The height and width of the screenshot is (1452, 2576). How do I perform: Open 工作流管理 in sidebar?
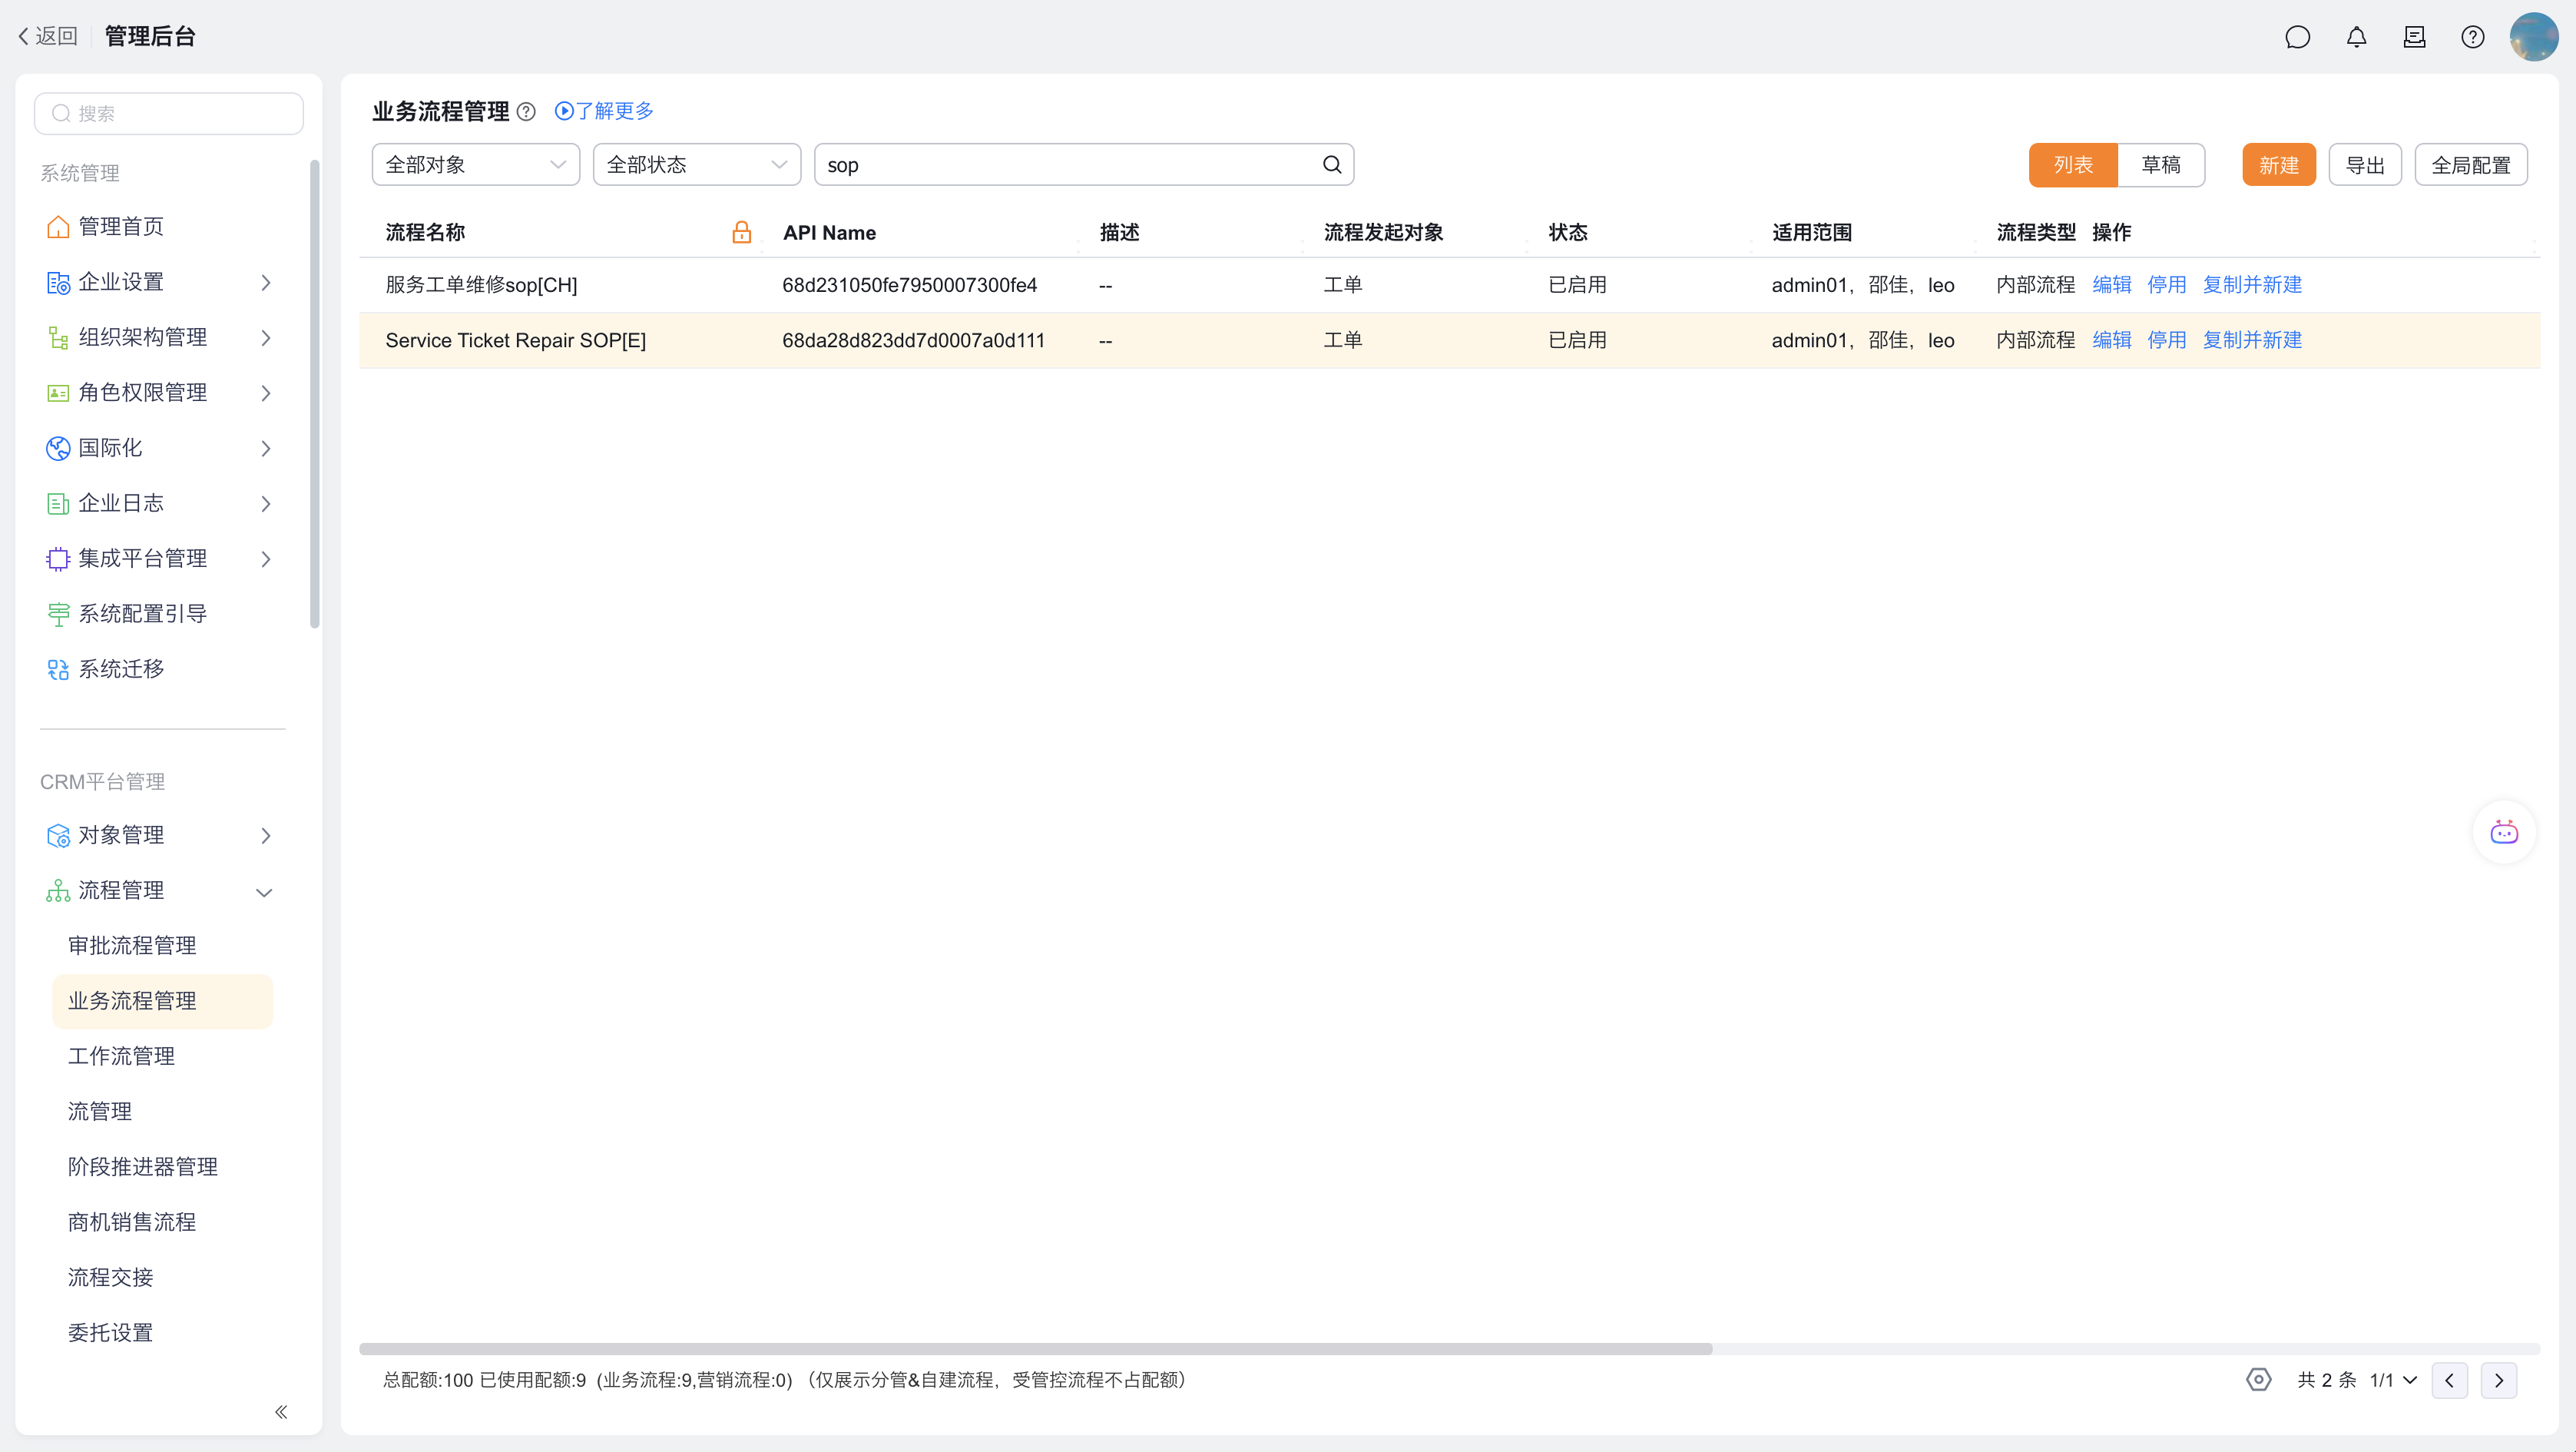point(121,1056)
